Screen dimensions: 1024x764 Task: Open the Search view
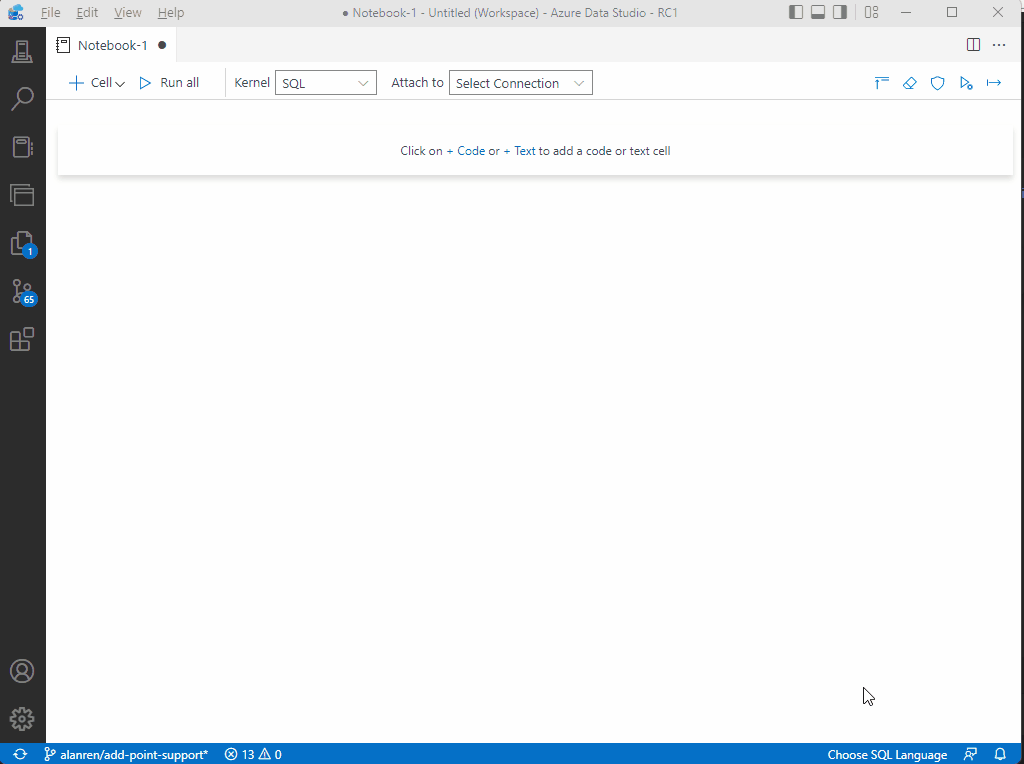click(x=22, y=98)
